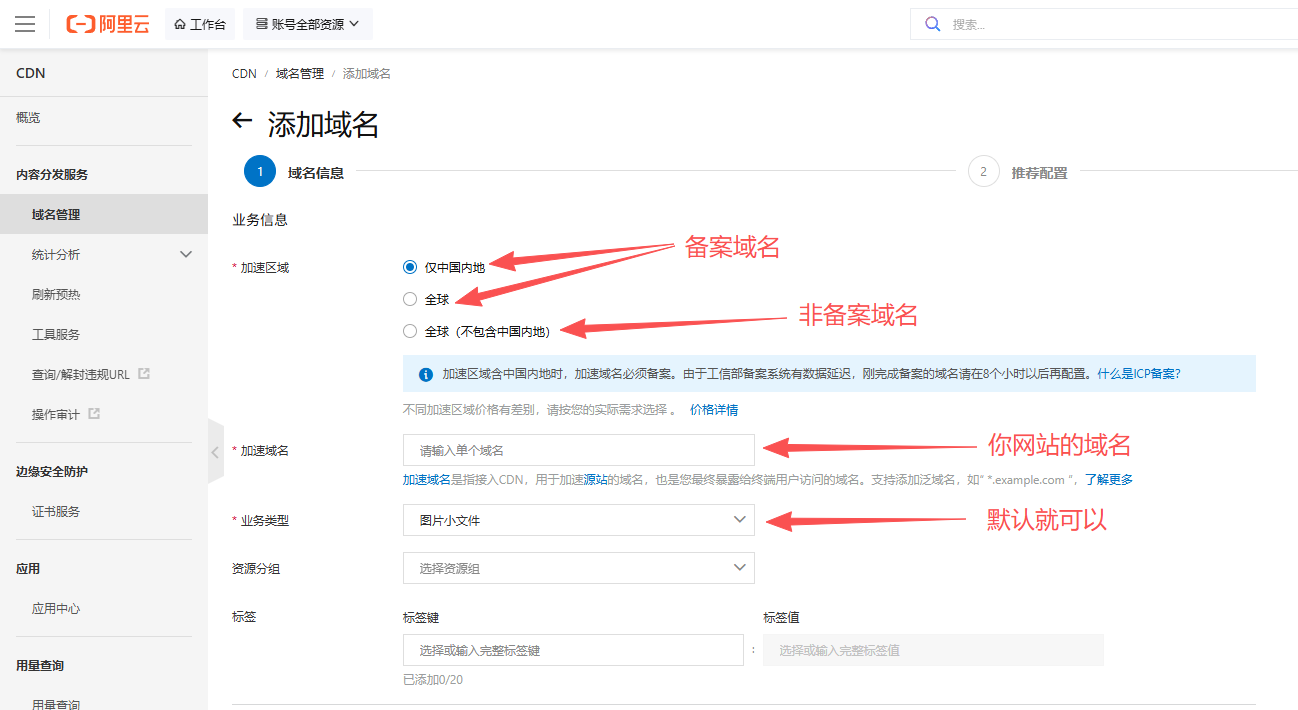Open 工作台 from the top bar
This screenshot has height=710, width=1298.
point(200,24)
